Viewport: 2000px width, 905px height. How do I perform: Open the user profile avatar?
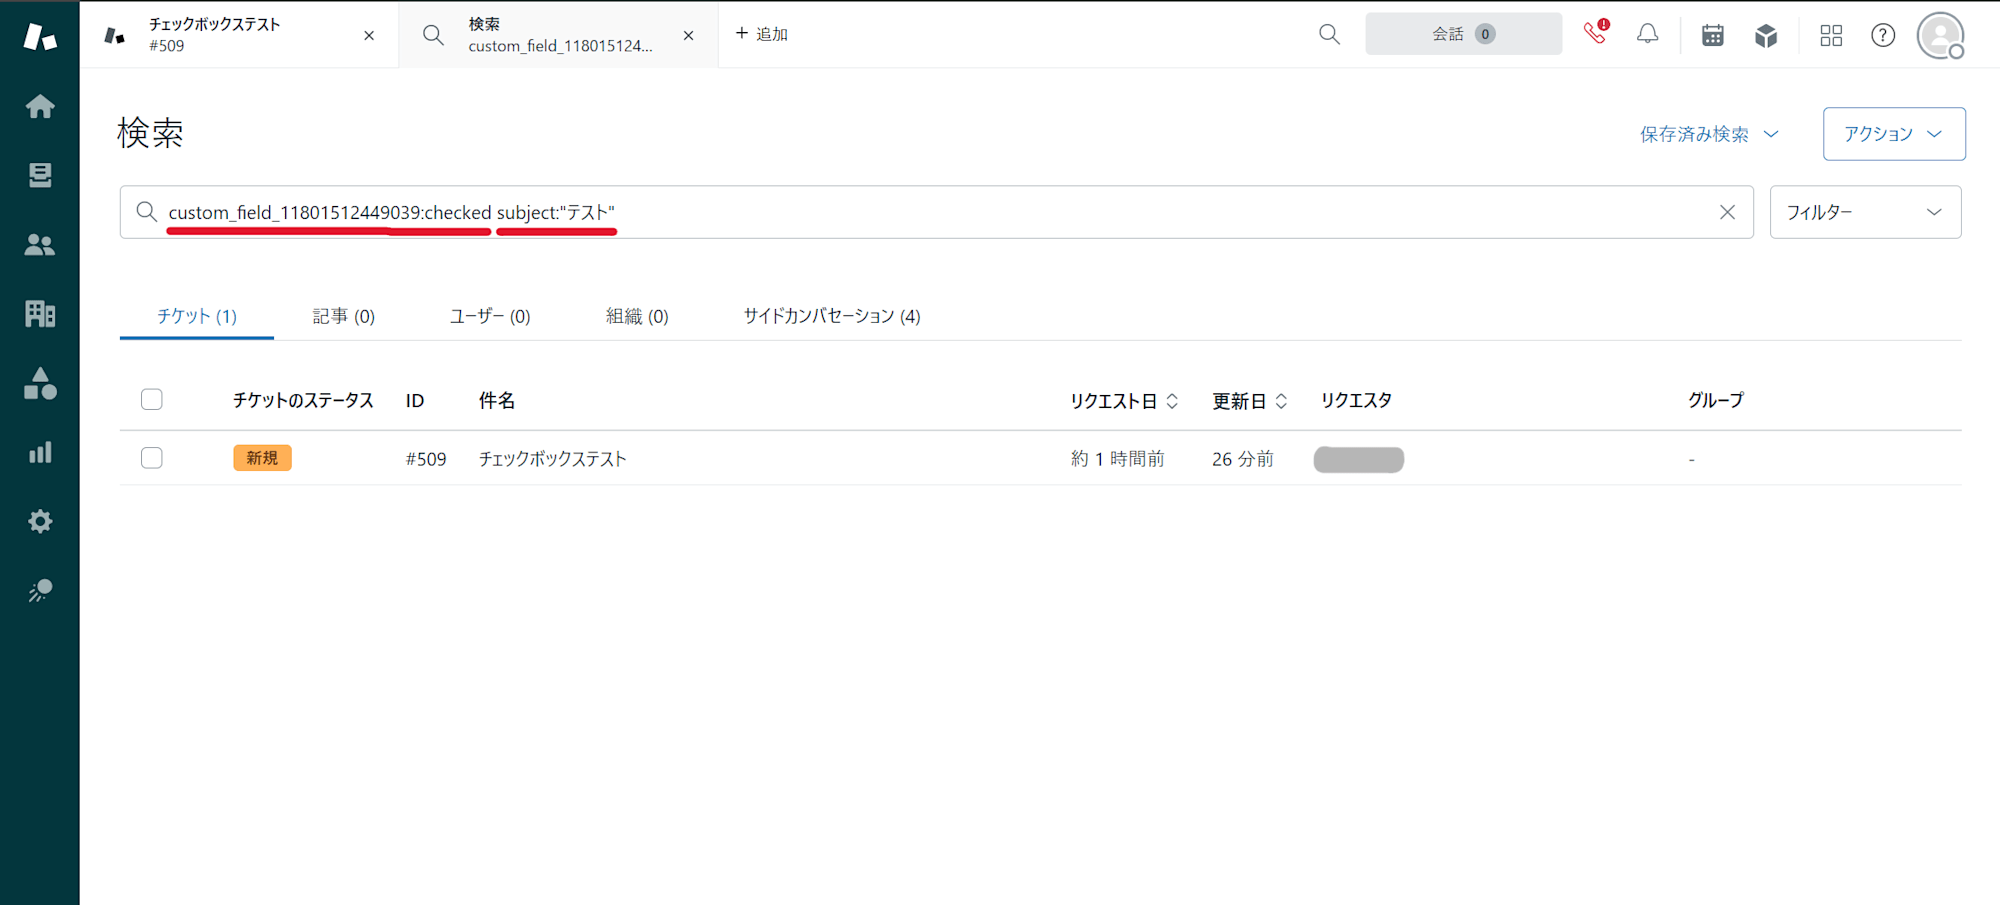[x=1941, y=35]
